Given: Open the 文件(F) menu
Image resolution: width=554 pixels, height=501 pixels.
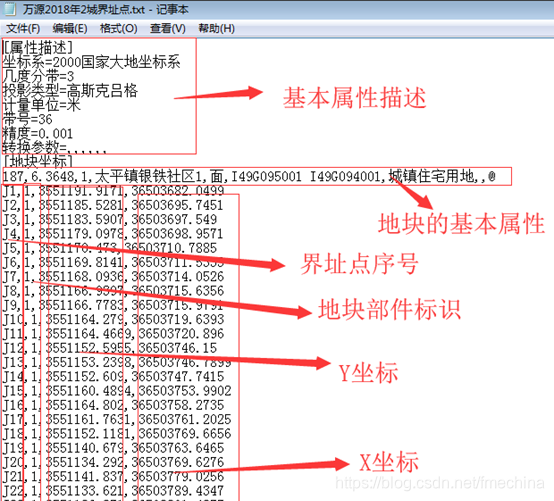Looking at the screenshot, I should click(x=23, y=28).
